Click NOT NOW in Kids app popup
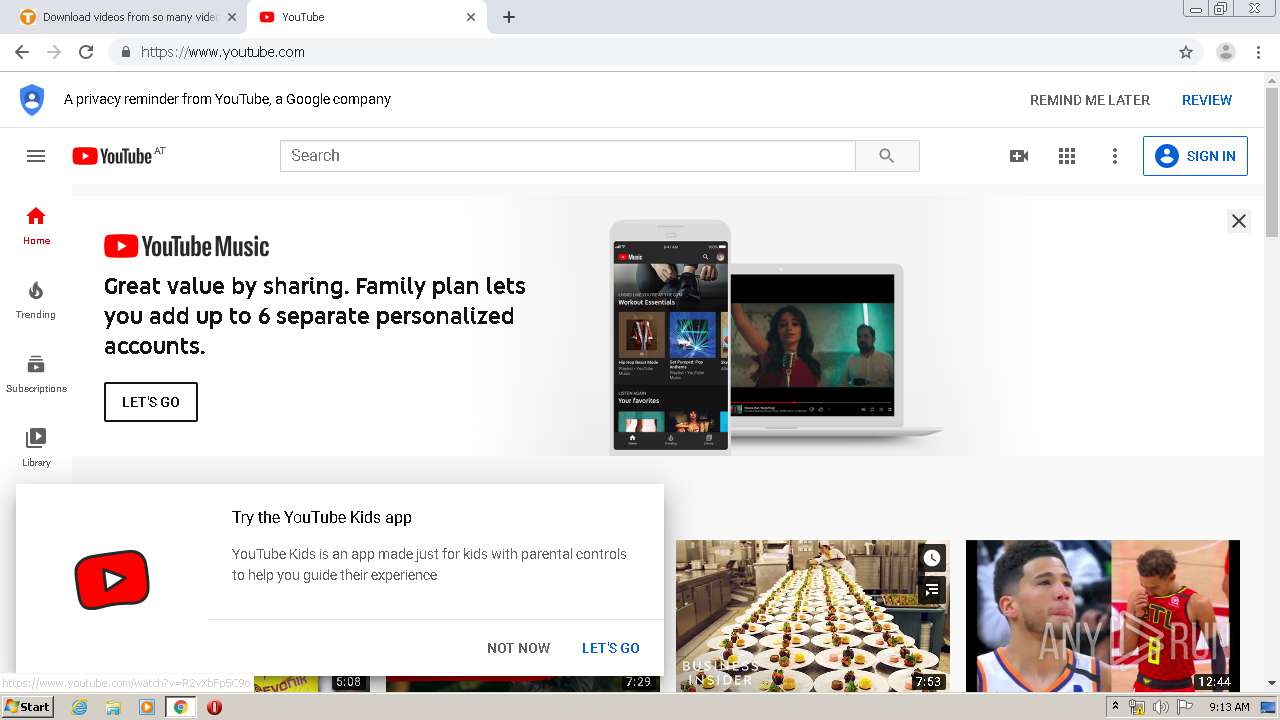The height and width of the screenshot is (720, 1280). pos(518,648)
